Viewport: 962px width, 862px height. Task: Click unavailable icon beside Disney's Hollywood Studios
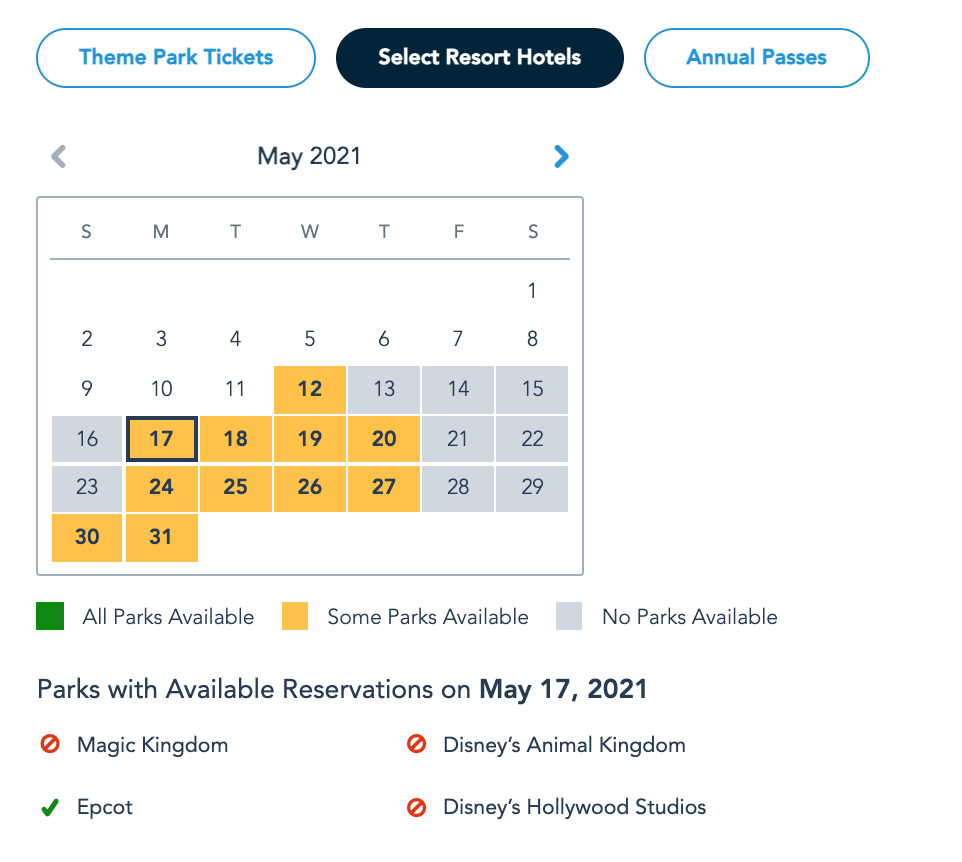pos(417,808)
